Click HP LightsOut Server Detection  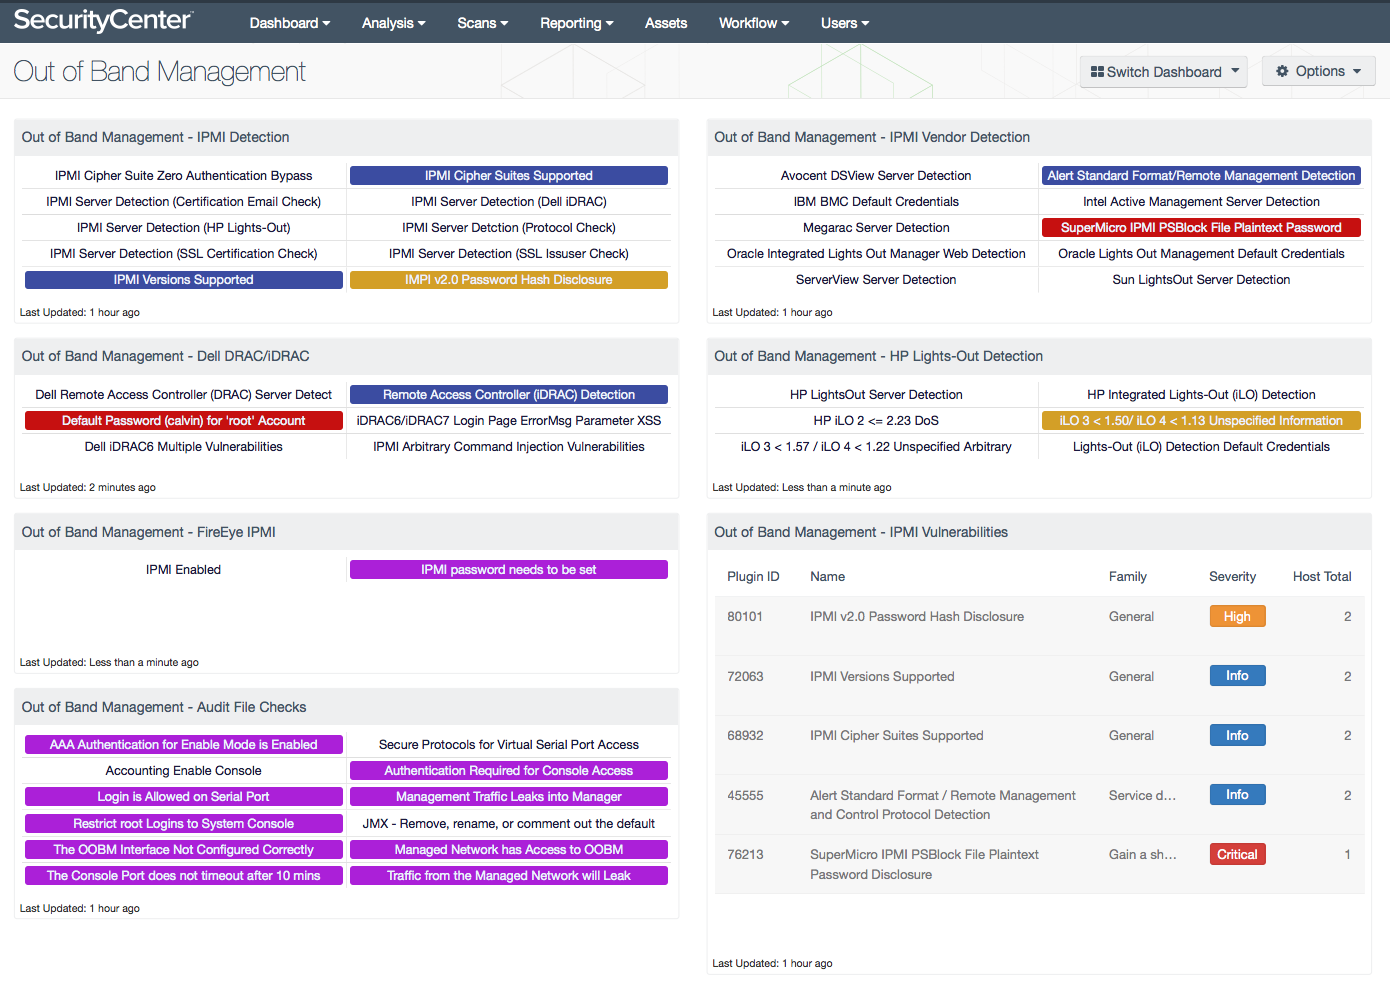(x=876, y=395)
